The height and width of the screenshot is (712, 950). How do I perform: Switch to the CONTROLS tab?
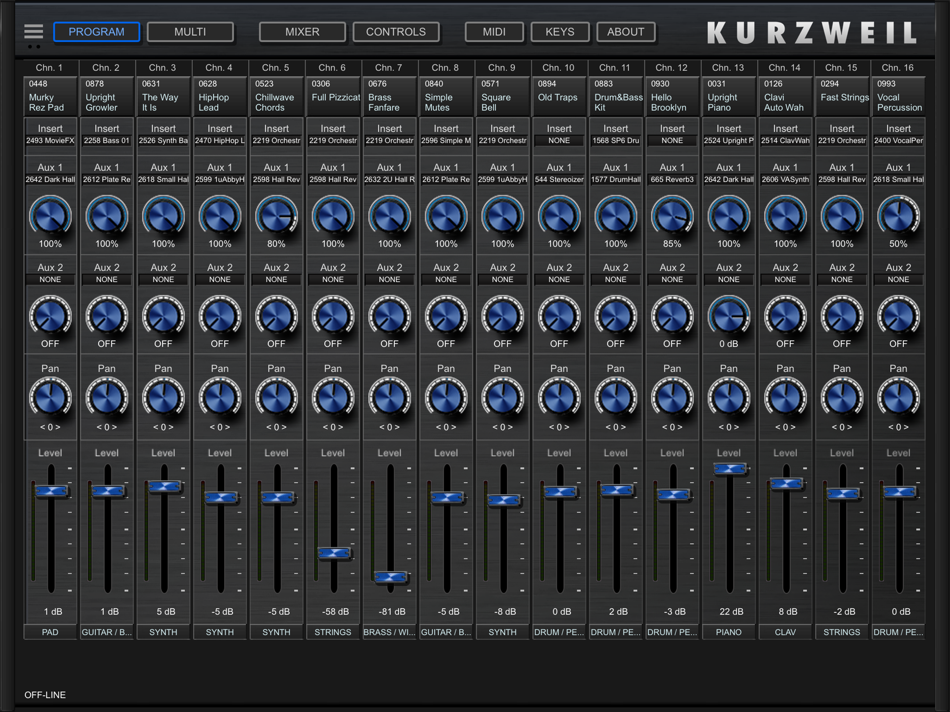[x=396, y=31]
